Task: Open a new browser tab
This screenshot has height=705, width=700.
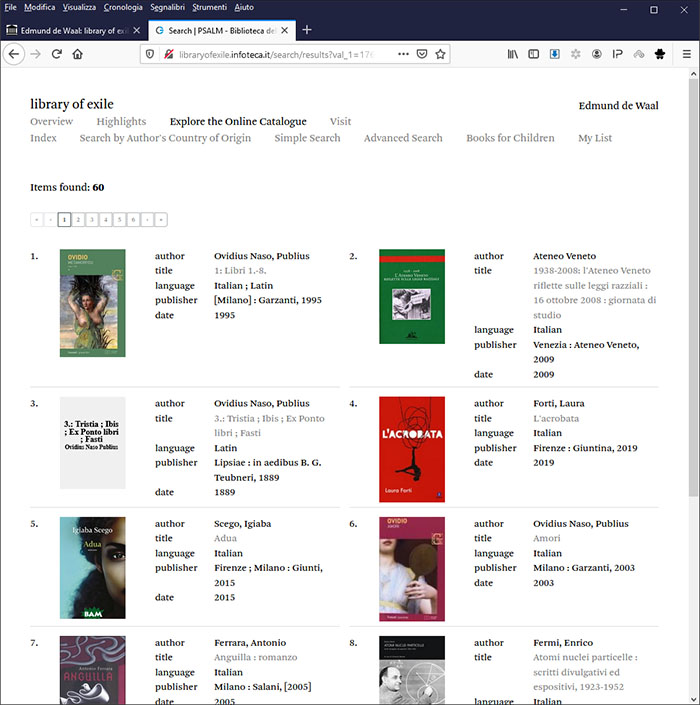Action: click(307, 30)
